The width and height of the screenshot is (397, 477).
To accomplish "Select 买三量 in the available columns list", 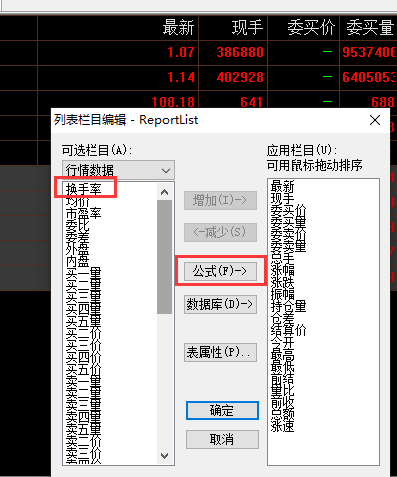I will (x=84, y=297).
